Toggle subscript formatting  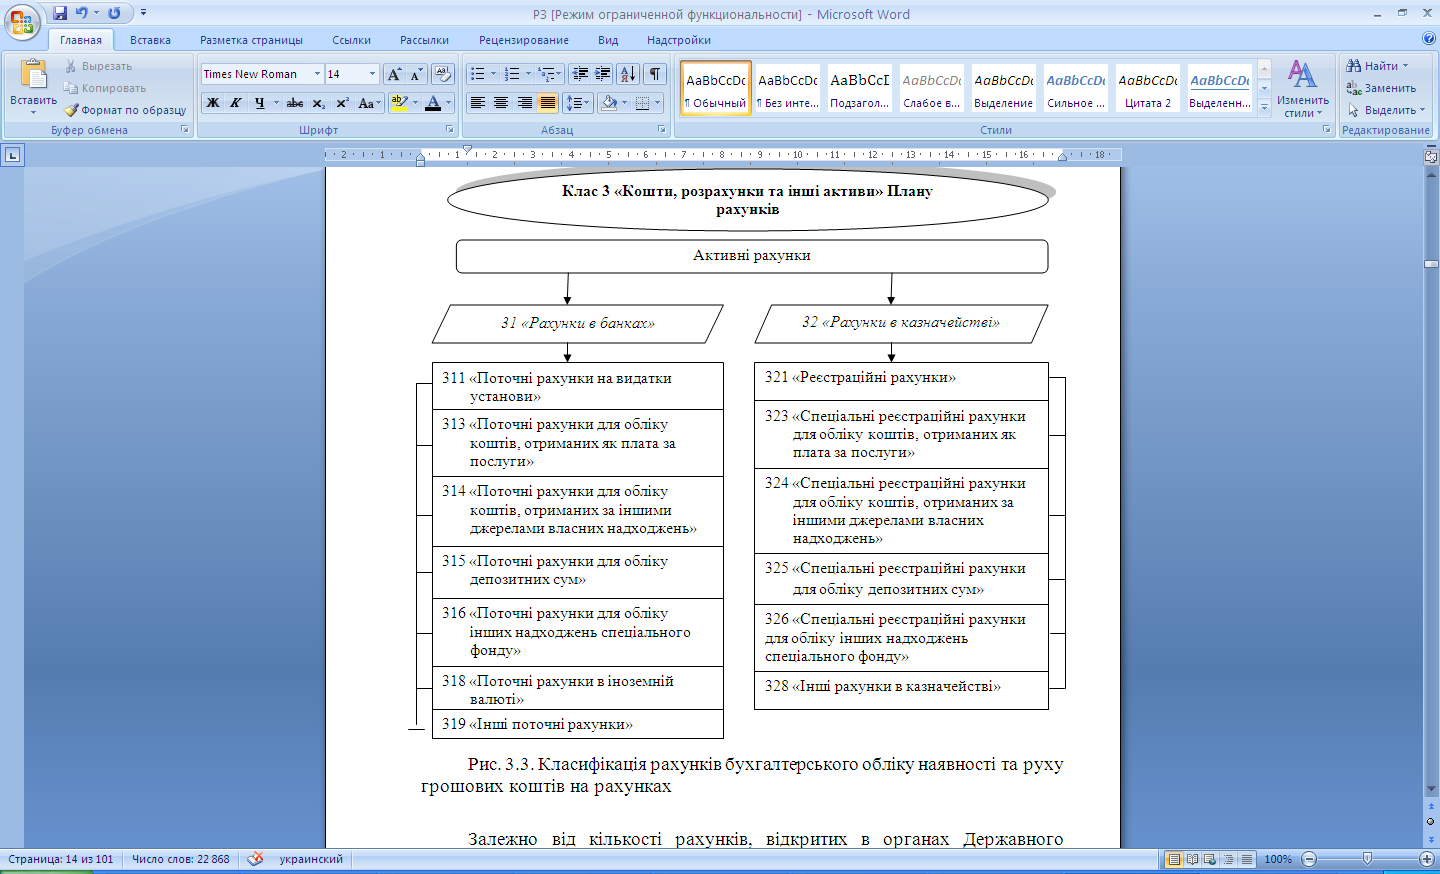318,103
